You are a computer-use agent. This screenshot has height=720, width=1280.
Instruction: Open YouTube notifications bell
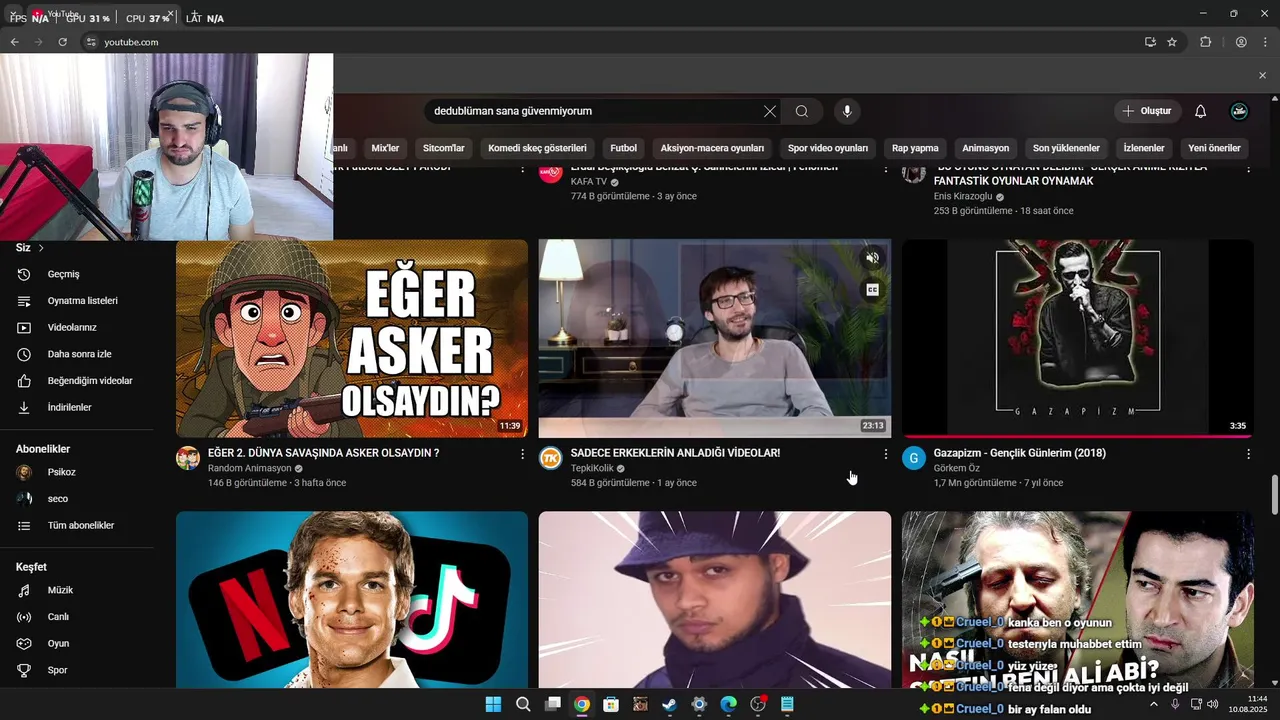coord(1200,111)
